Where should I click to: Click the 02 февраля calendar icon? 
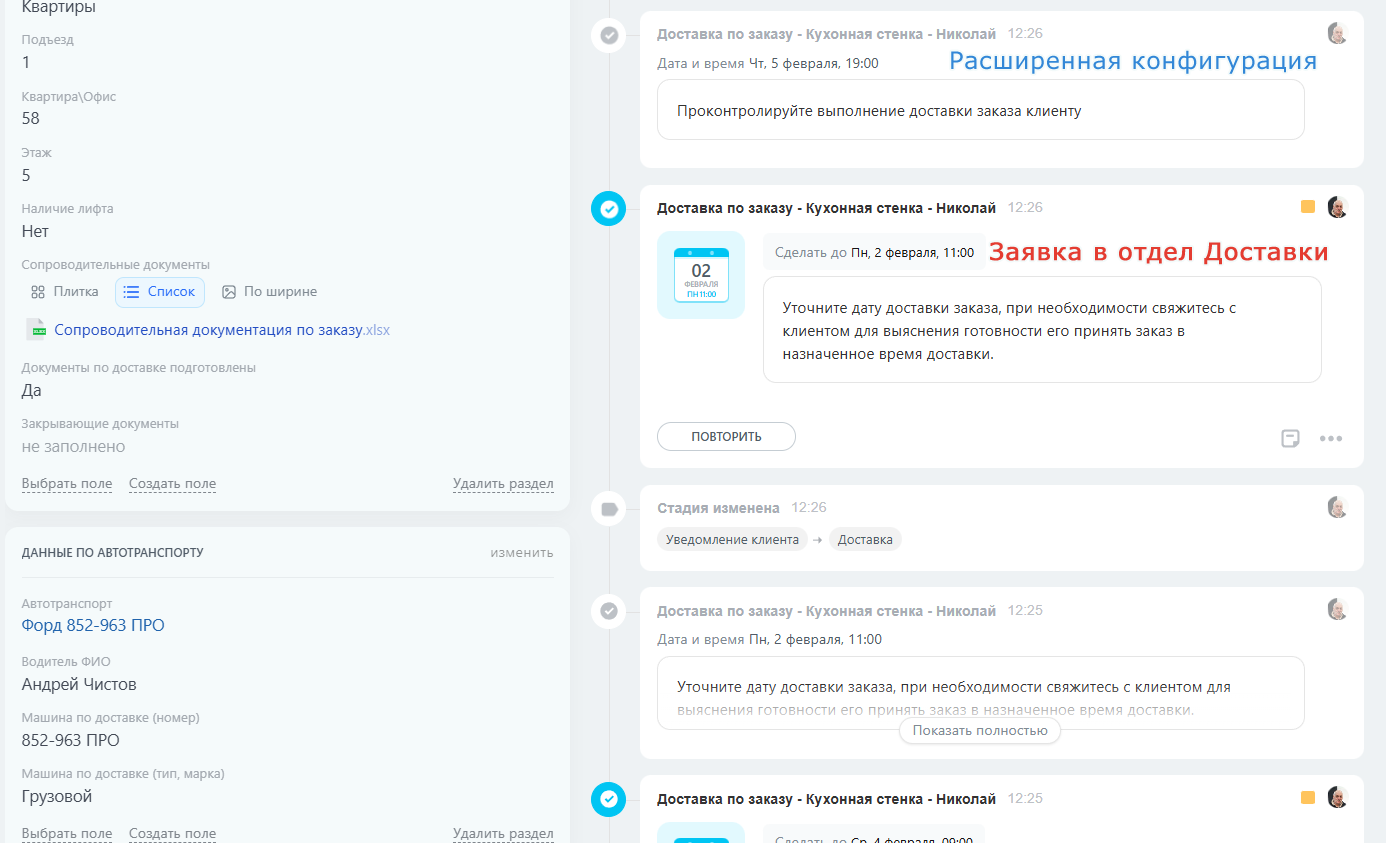coord(701,275)
